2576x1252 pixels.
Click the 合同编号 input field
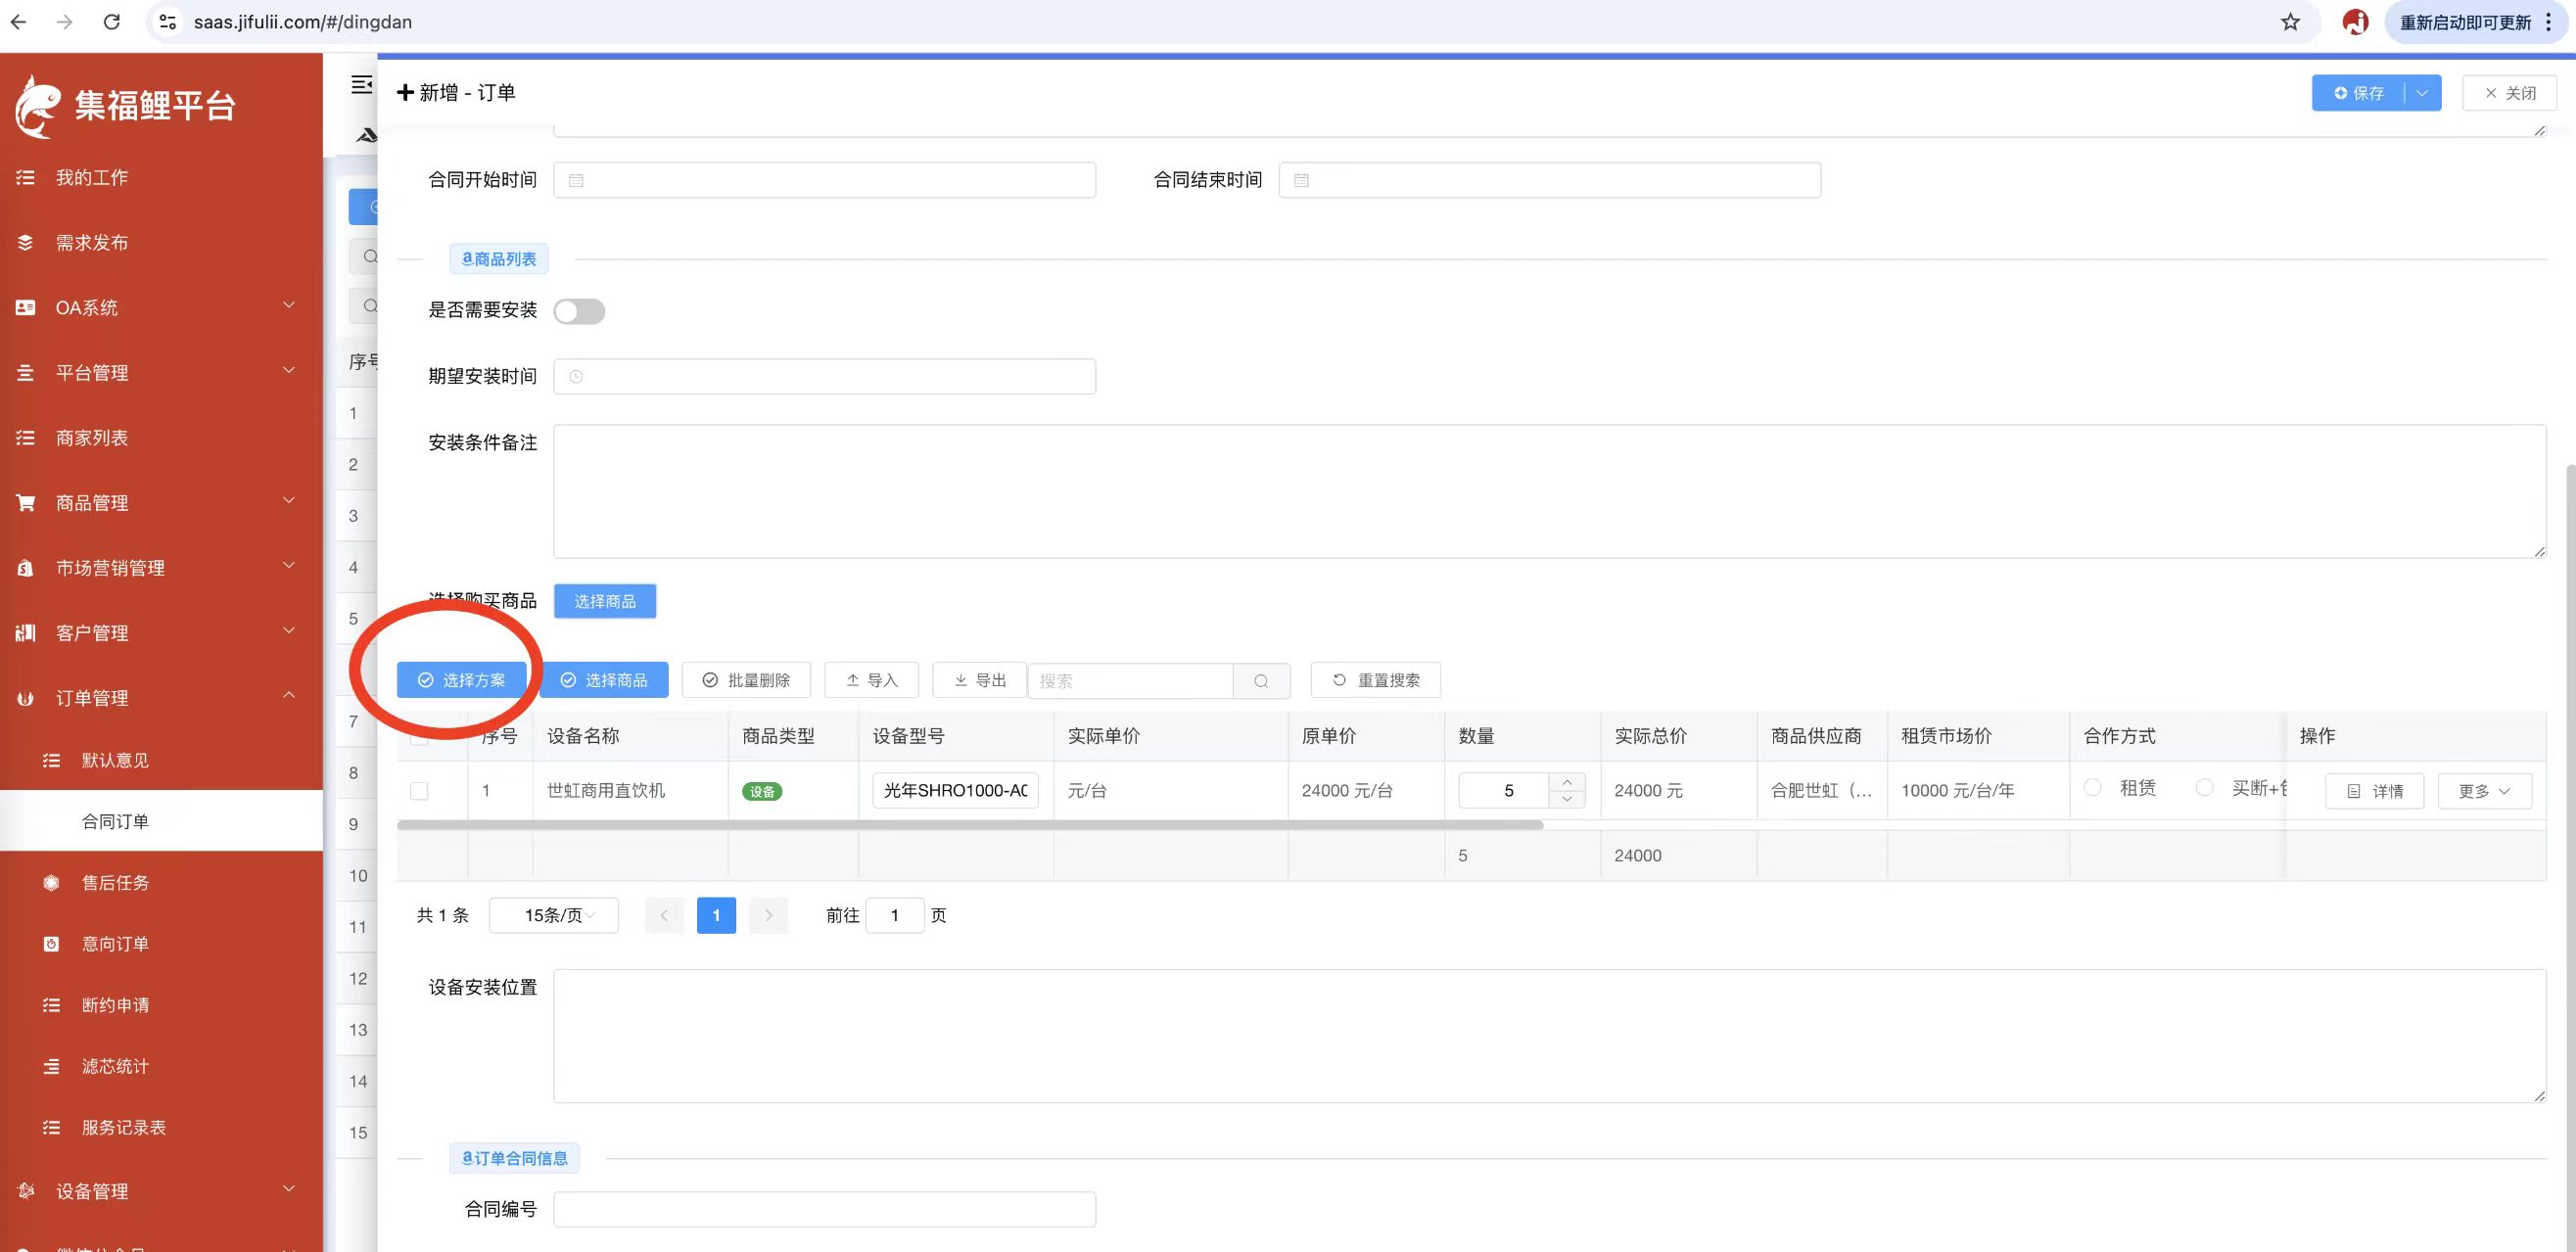(x=825, y=1209)
